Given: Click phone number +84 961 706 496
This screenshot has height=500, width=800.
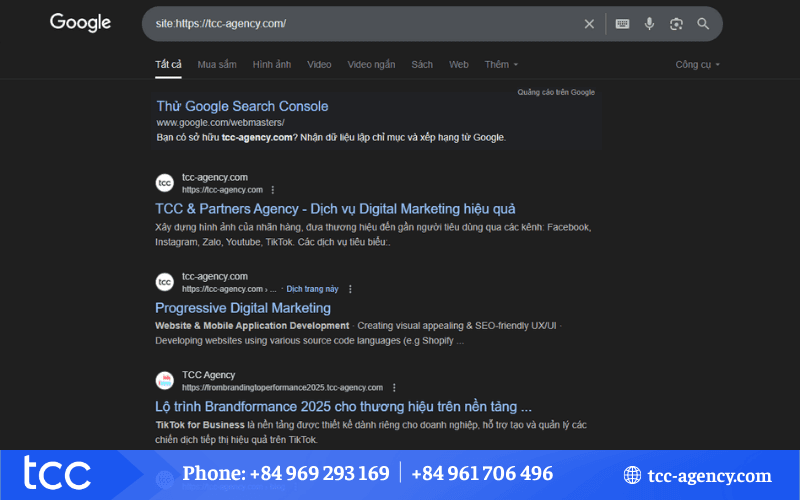Looking at the screenshot, I should click(x=482, y=473).
